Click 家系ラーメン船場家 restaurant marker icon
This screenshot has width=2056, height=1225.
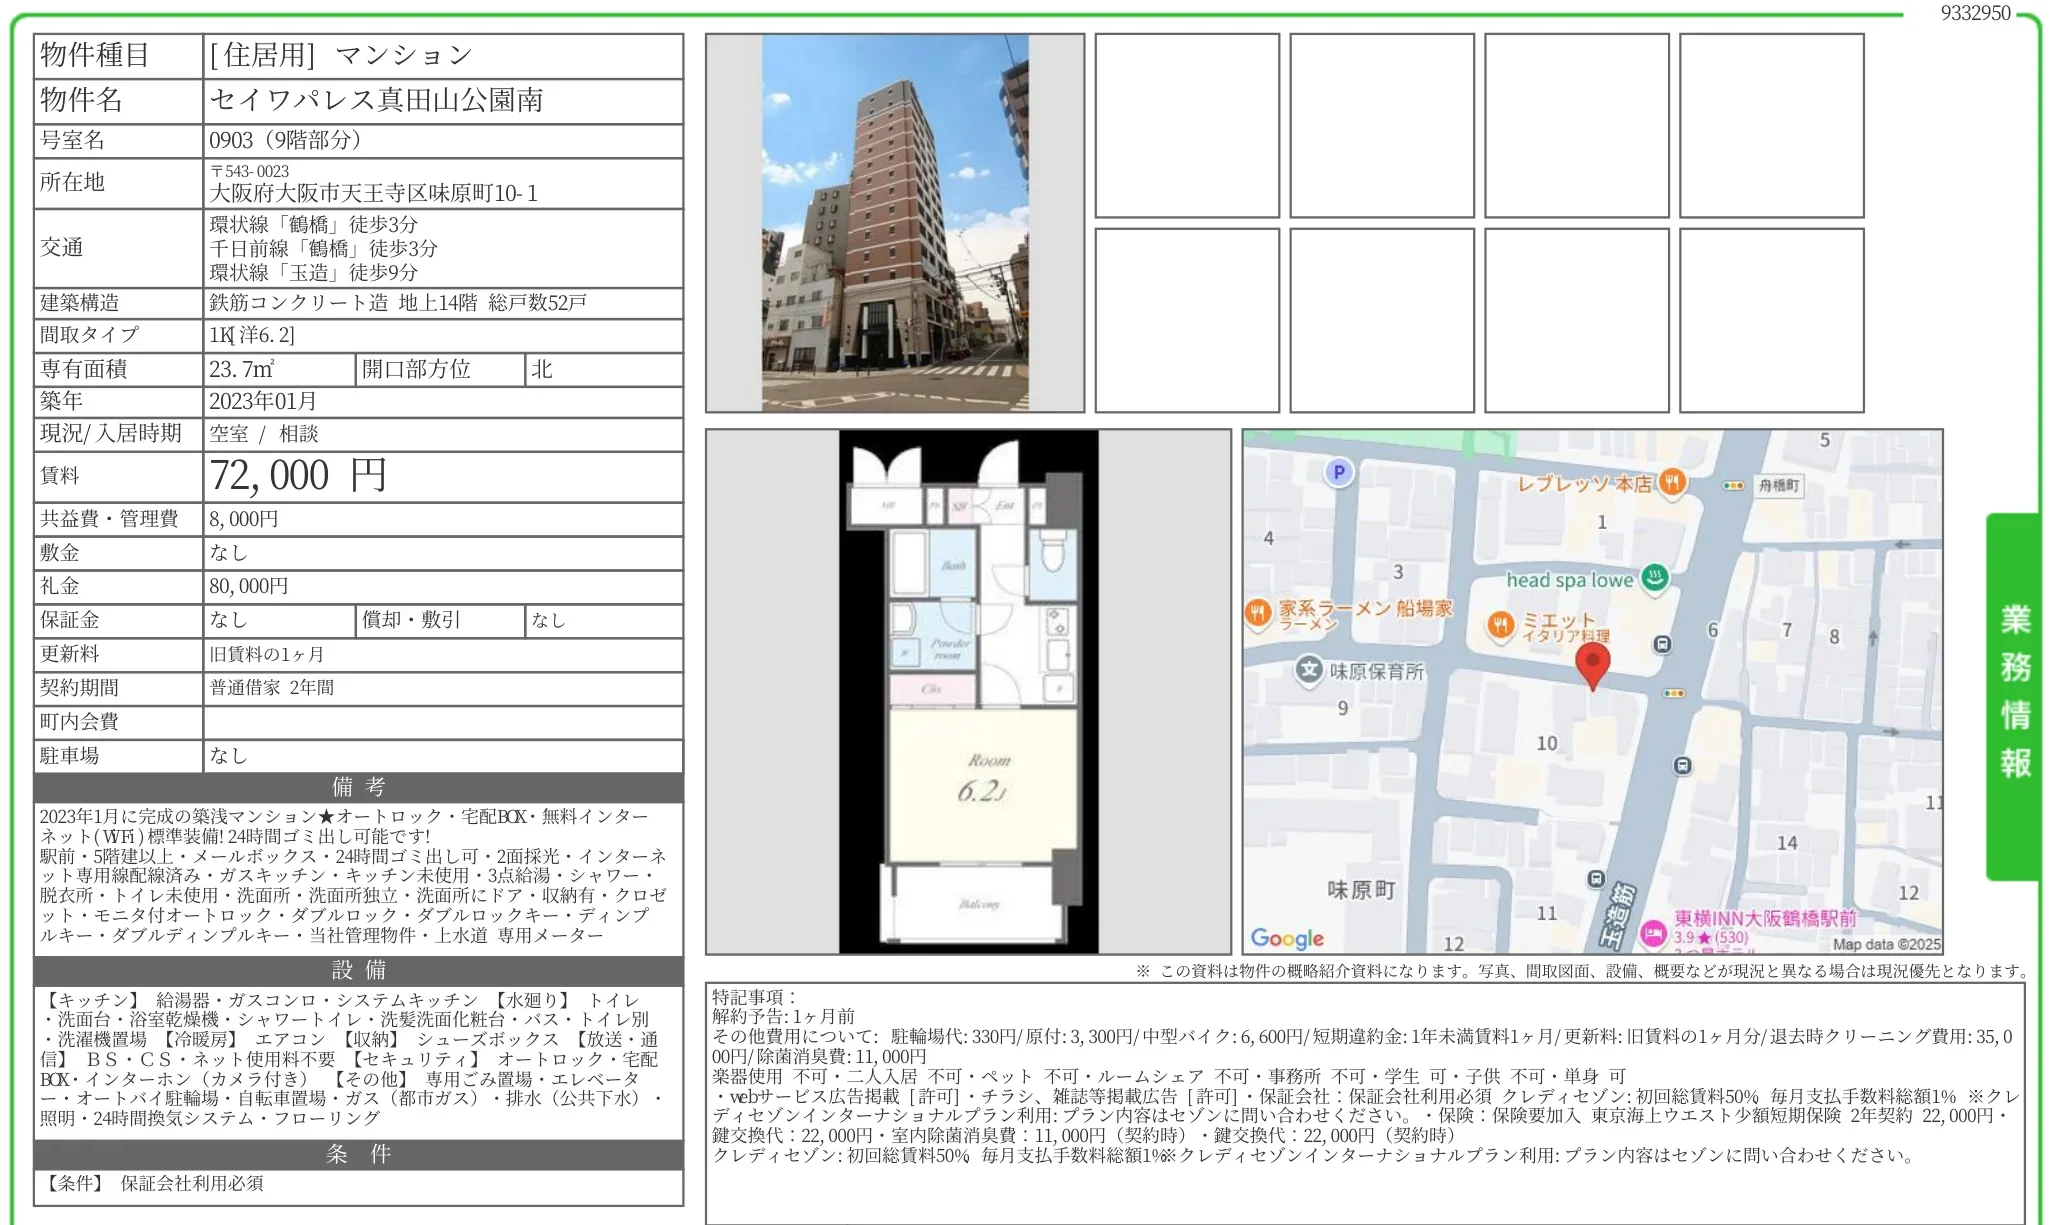pyautogui.click(x=1257, y=612)
